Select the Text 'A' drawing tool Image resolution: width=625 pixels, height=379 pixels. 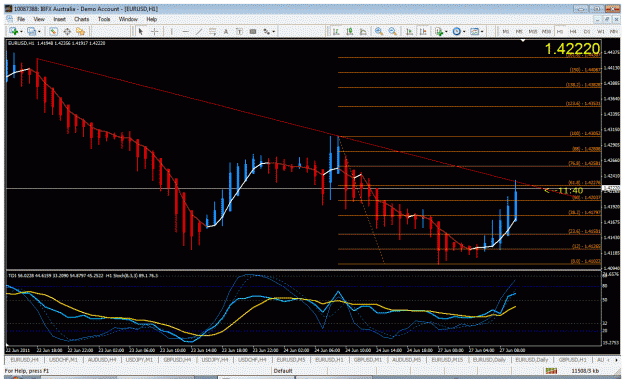click(226, 31)
